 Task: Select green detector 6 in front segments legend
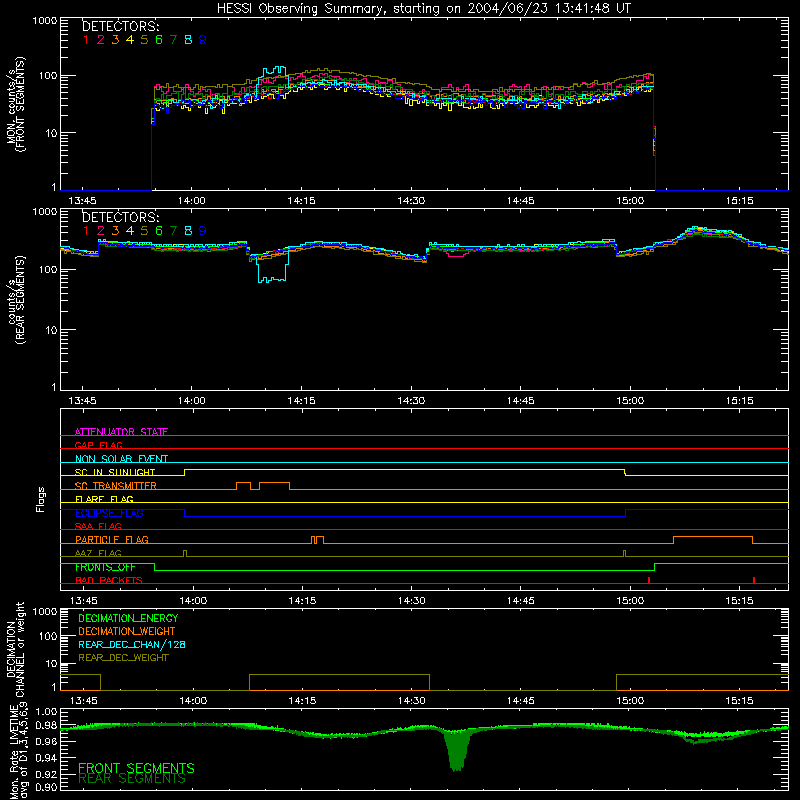click(x=159, y=40)
